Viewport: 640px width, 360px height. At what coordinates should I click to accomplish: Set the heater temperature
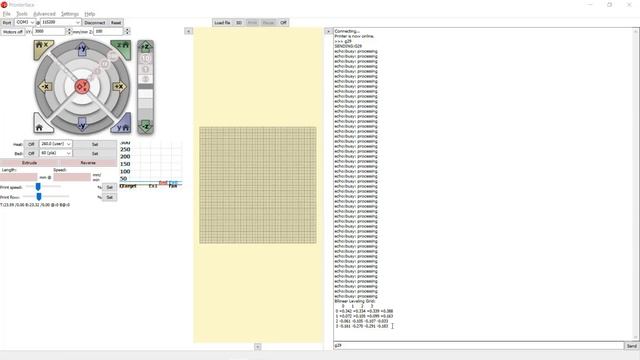95,144
